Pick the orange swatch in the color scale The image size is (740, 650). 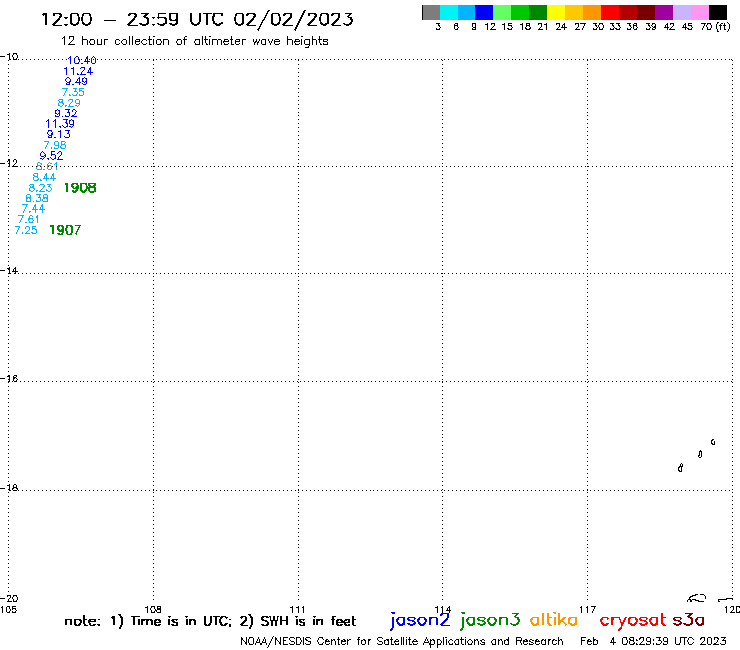pyautogui.click(x=592, y=12)
